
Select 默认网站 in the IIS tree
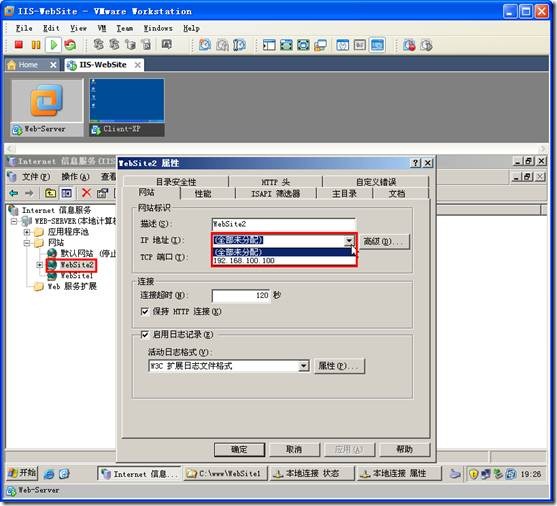point(76,253)
